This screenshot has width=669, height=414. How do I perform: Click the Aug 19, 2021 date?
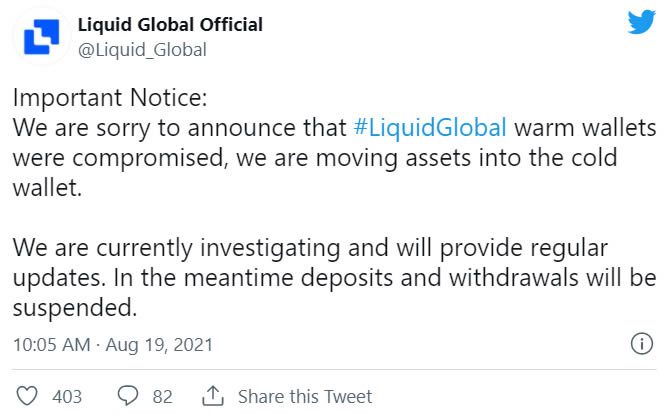(x=159, y=345)
